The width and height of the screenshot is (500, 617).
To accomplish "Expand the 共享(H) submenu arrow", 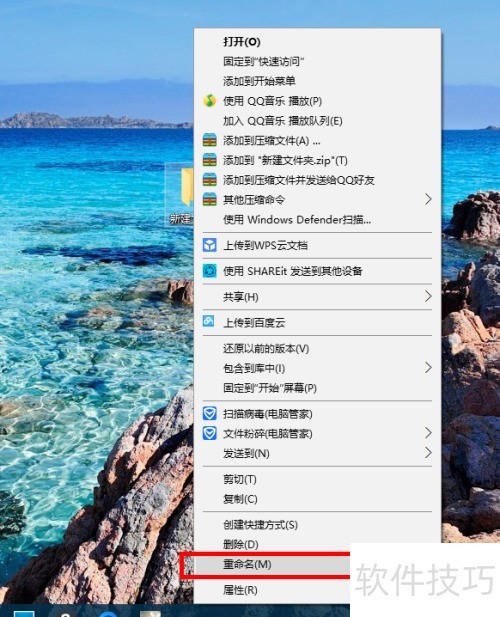I will point(428,296).
